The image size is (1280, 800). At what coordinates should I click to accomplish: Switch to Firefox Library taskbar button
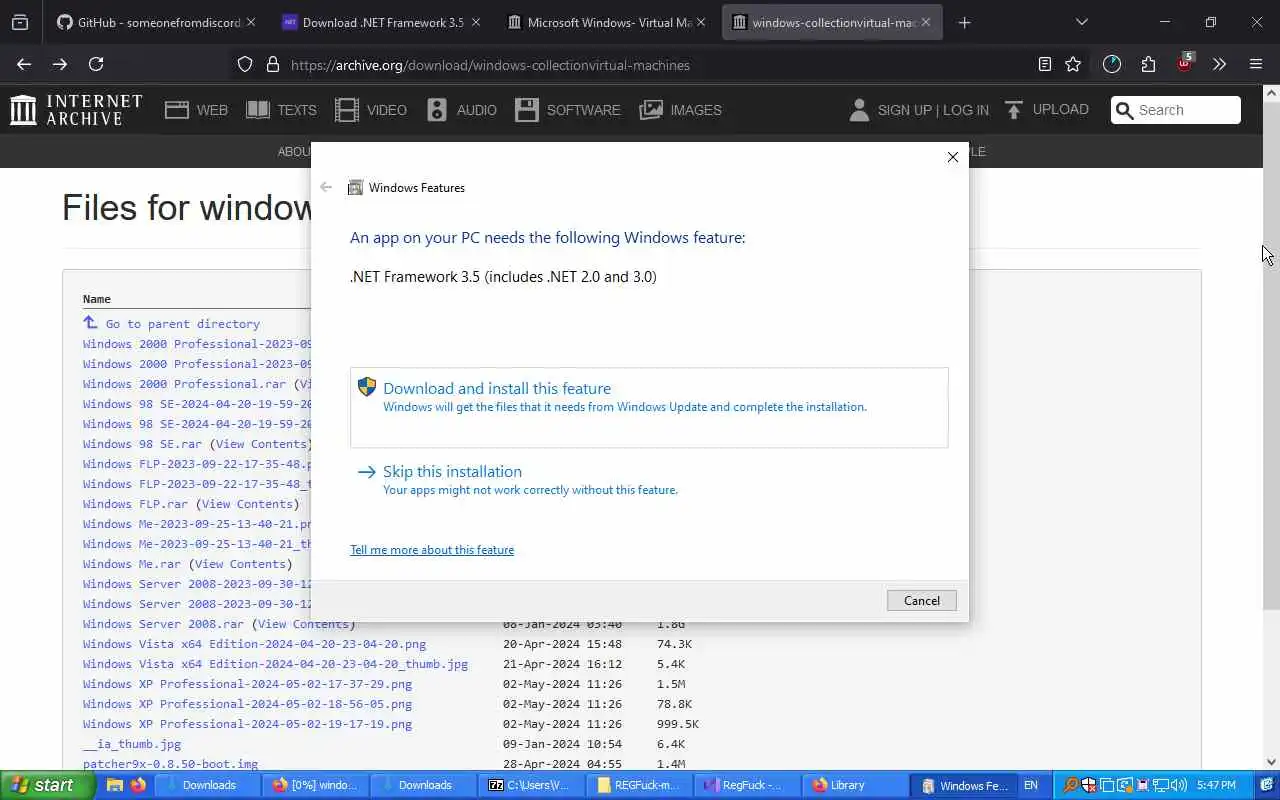pos(854,785)
